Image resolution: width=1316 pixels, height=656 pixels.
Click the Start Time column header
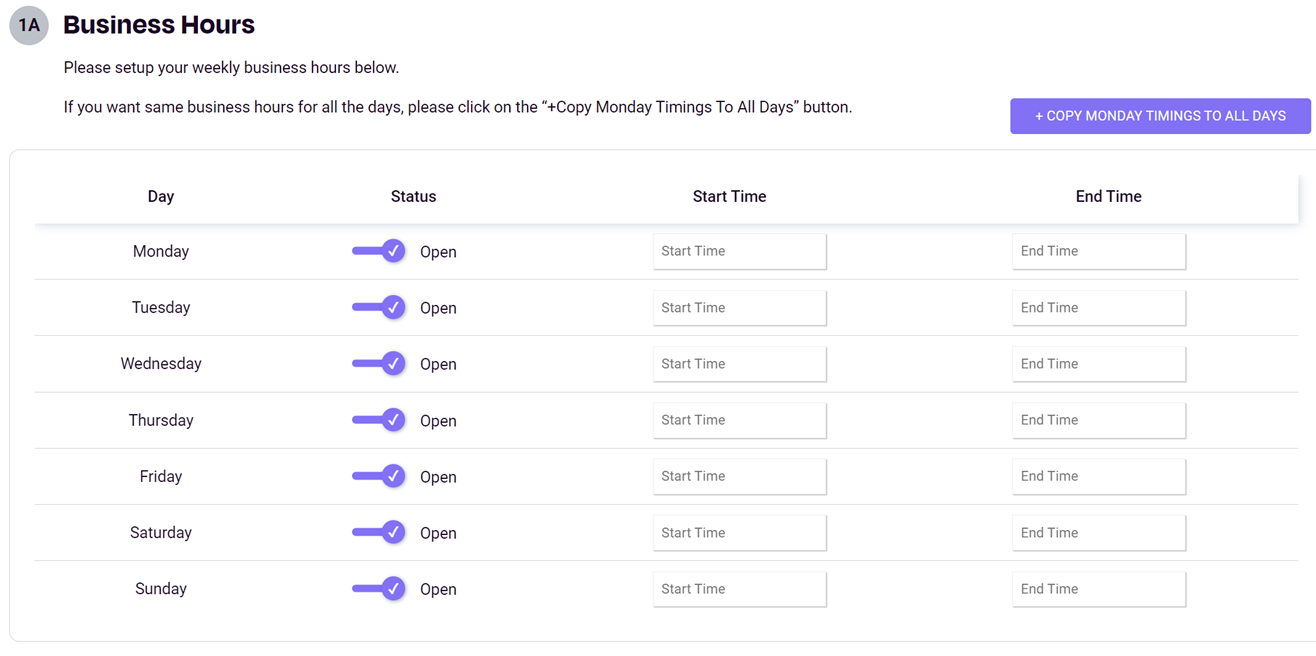click(729, 197)
